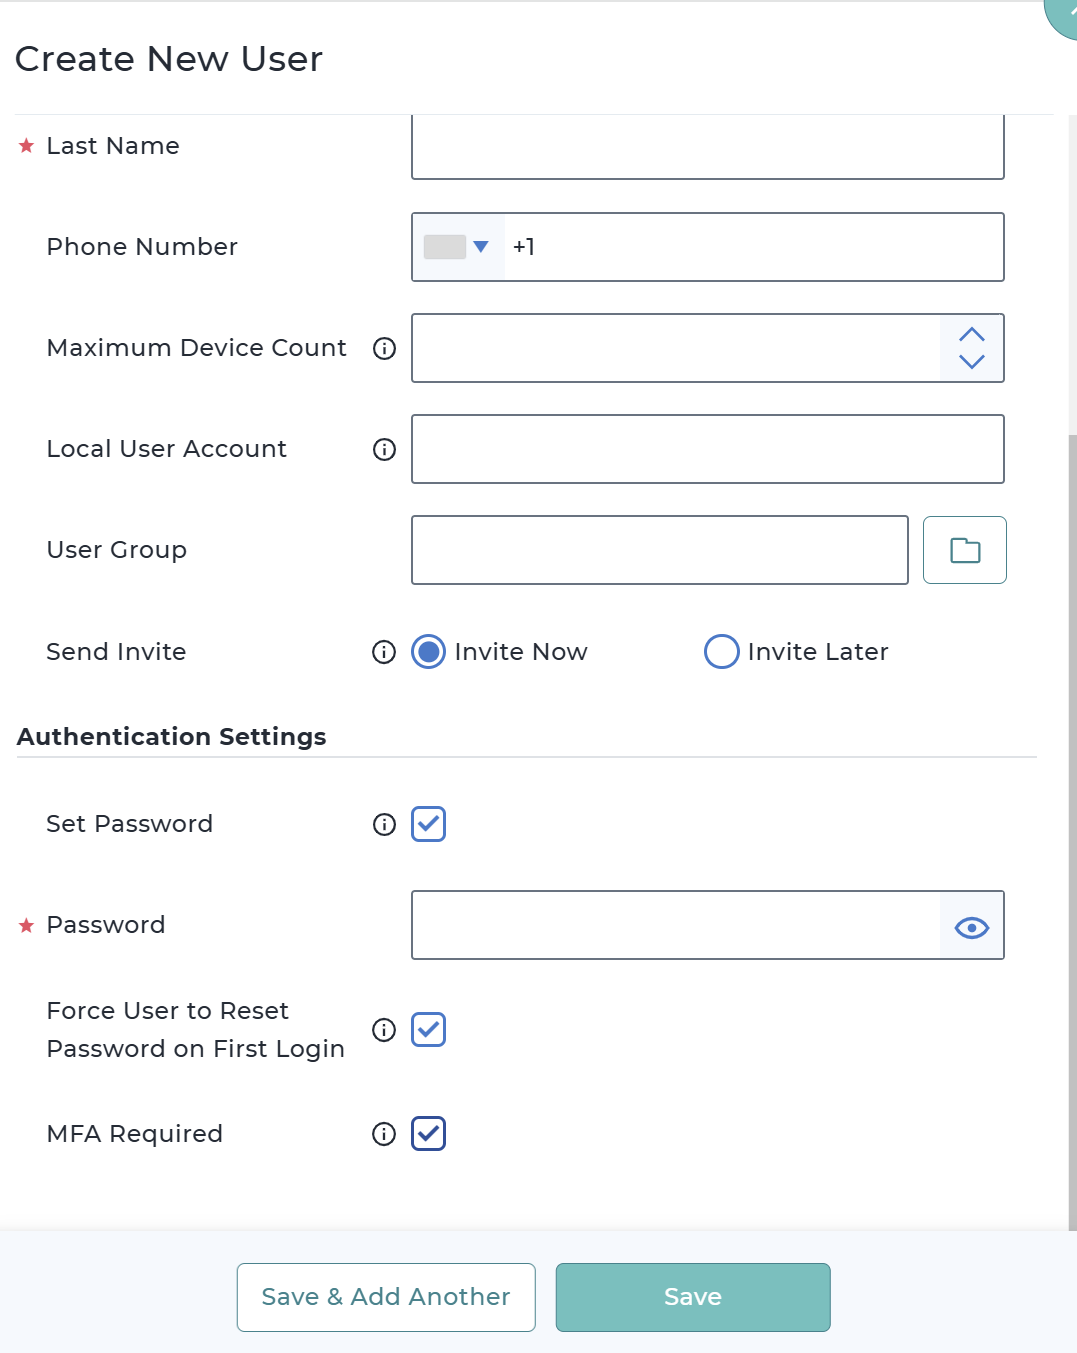Image resolution: width=1077 pixels, height=1353 pixels.
Task: Click the Maximum Device Count info icon
Action: (x=384, y=348)
